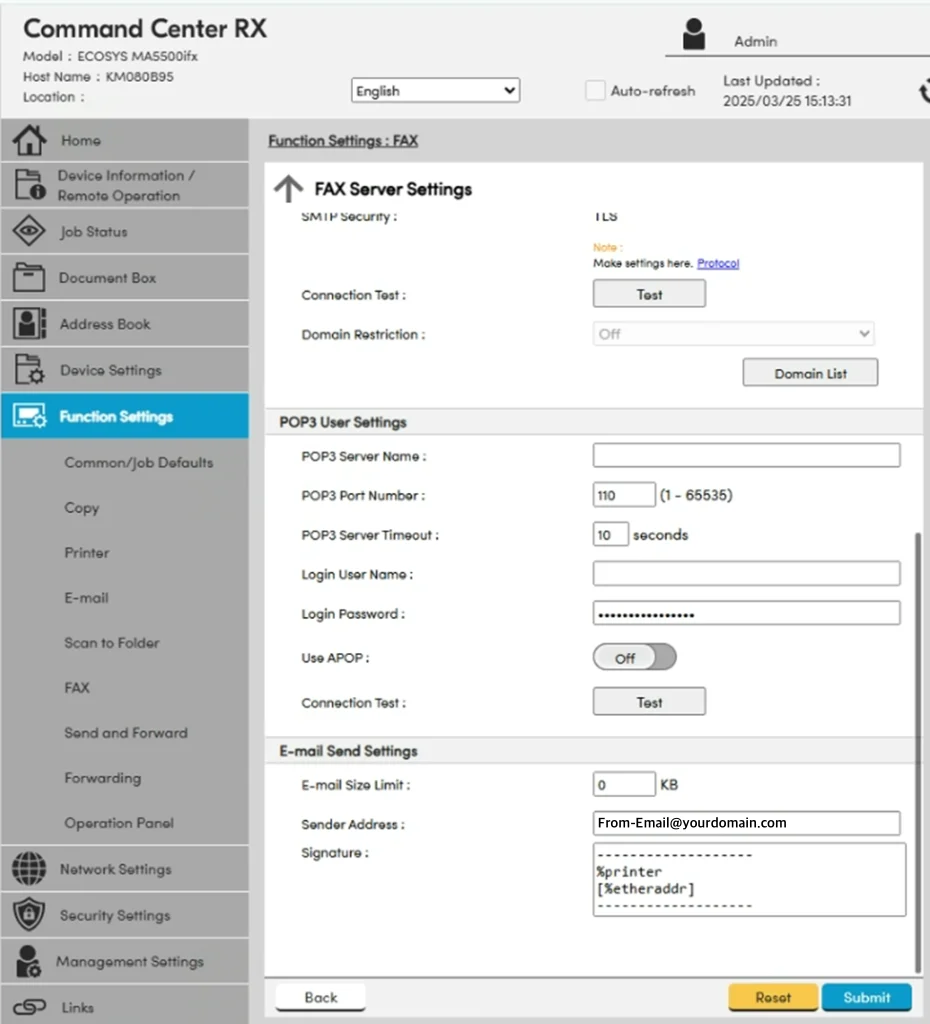The height and width of the screenshot is (1024, 930).
Task: Click the Security Settings shield icon
Action: click(x=29, y=915)
